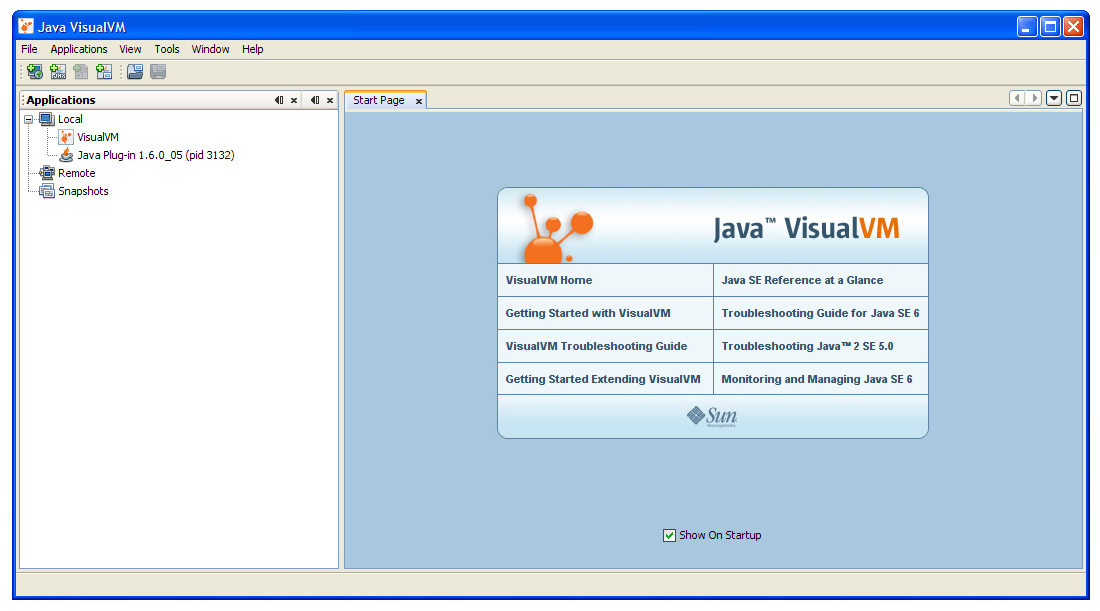The width and height of the screenshot is (1100, 611).
Task: Collapse the Local tree node
Action: (31, 118)
